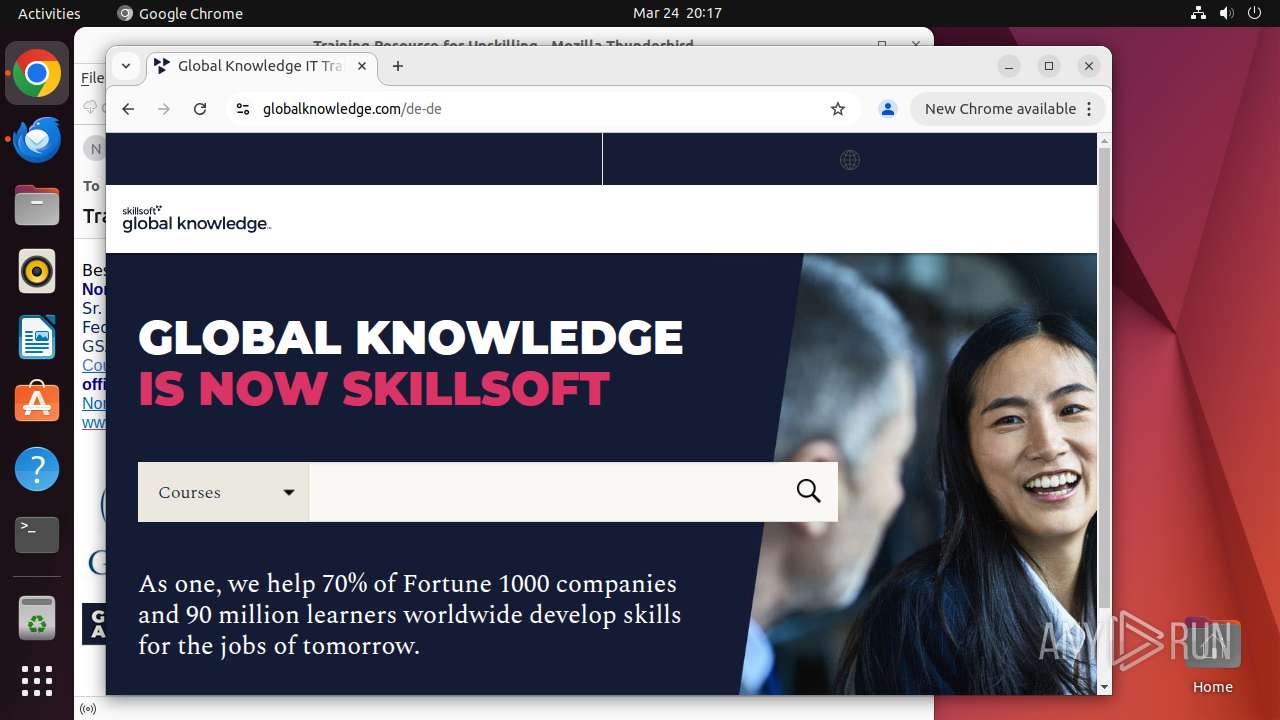Click the globe language selector icon
The width and height of the screenshot is (1280, 720).
[x=850, y=160]
